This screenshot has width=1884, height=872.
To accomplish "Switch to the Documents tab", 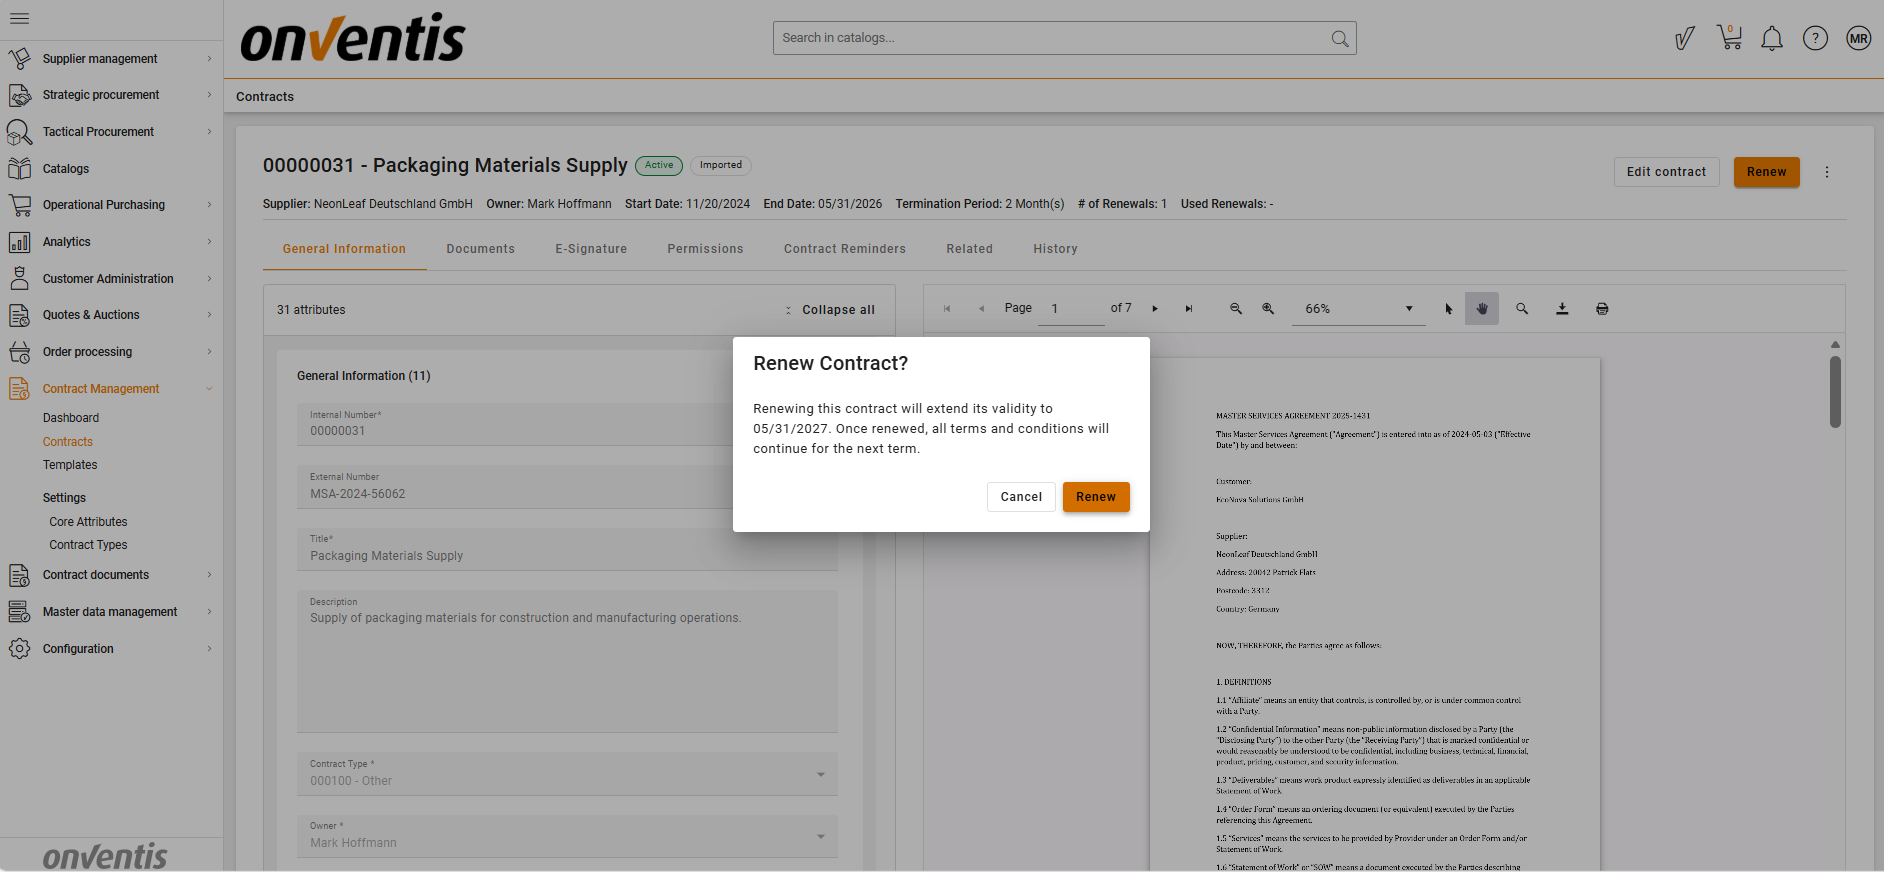I will click(480, 249).
